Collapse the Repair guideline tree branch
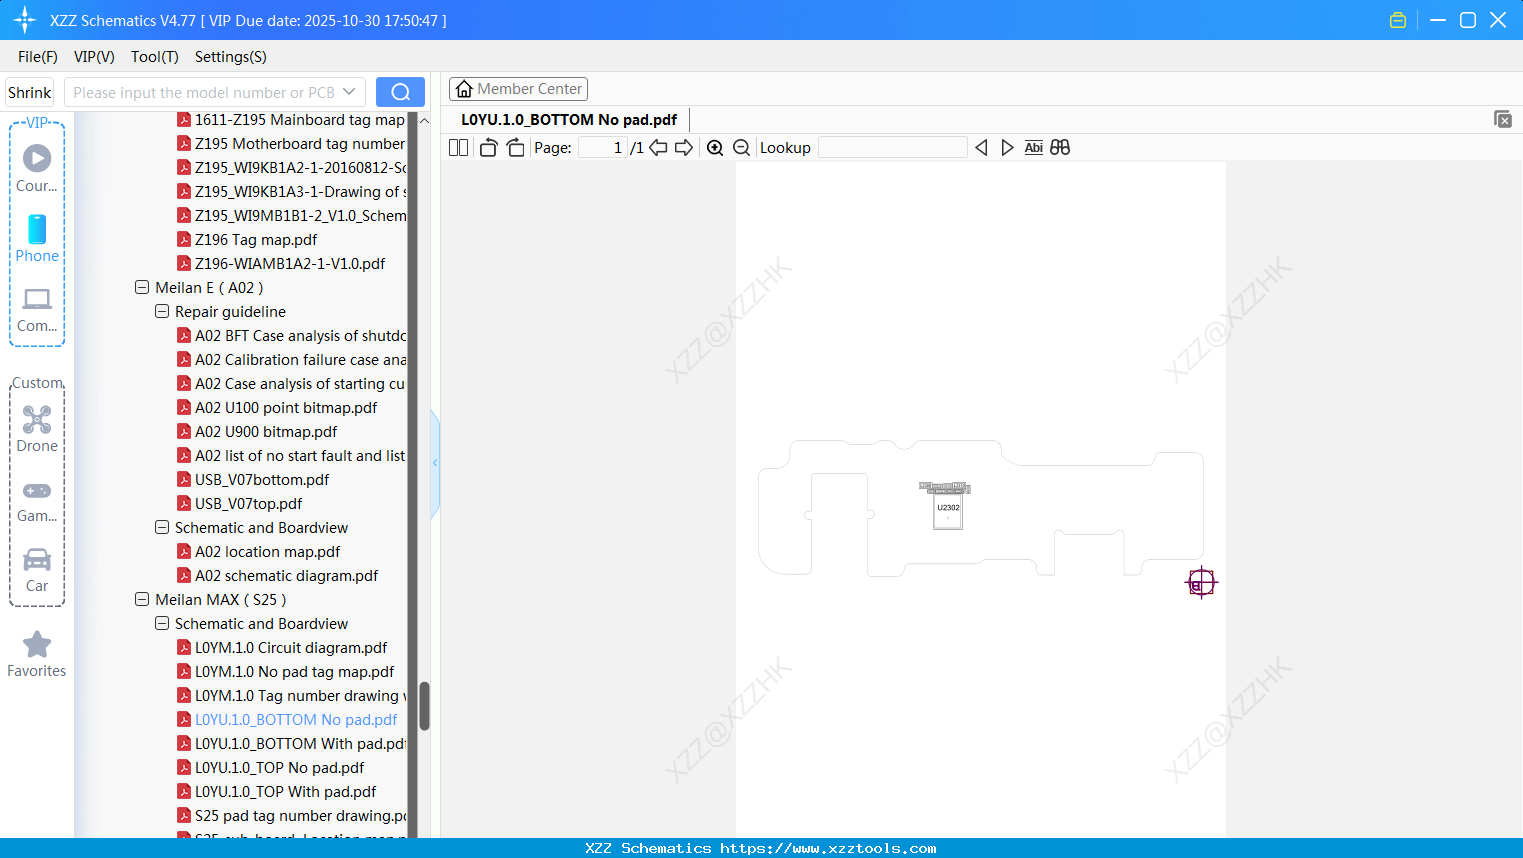Screen dimensions: 1523x858 pyautogui.click(x=161, y=311)
